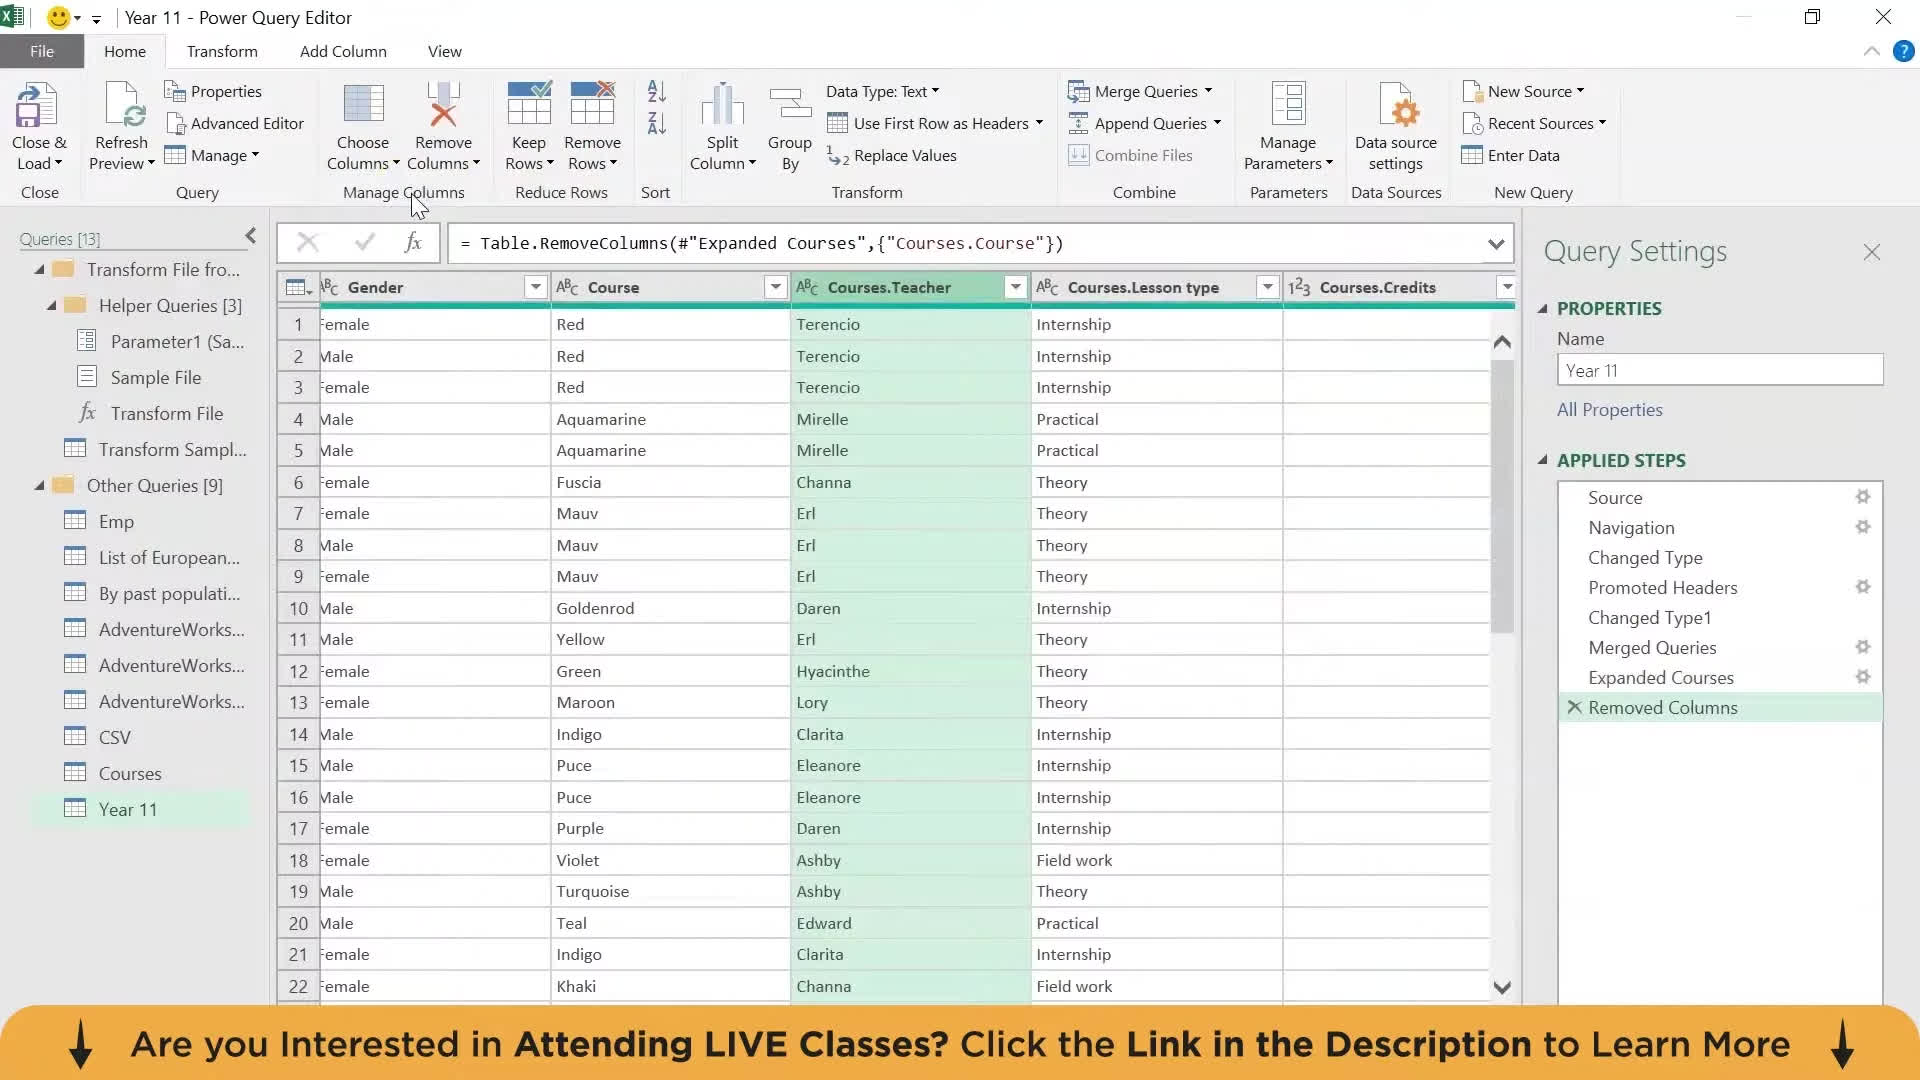Select the Promoted Headers applied step
Viewport: 1920px width, 1080px height.
tap(1720, 587)
